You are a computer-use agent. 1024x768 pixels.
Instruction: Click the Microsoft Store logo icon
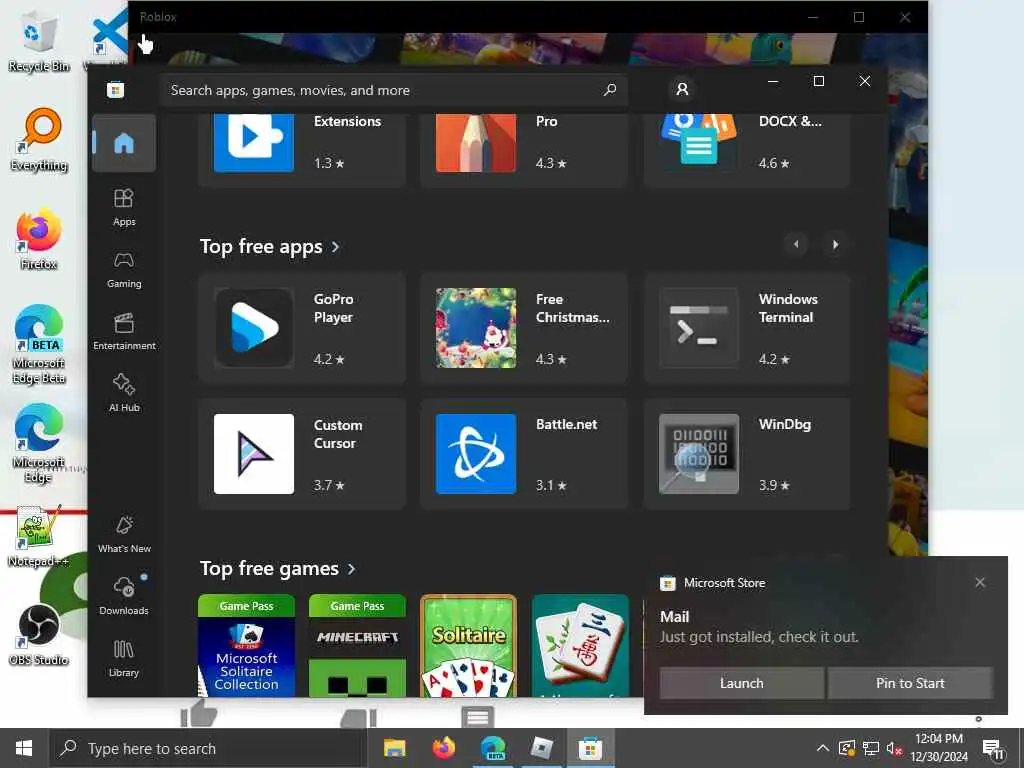click(116, 89)
